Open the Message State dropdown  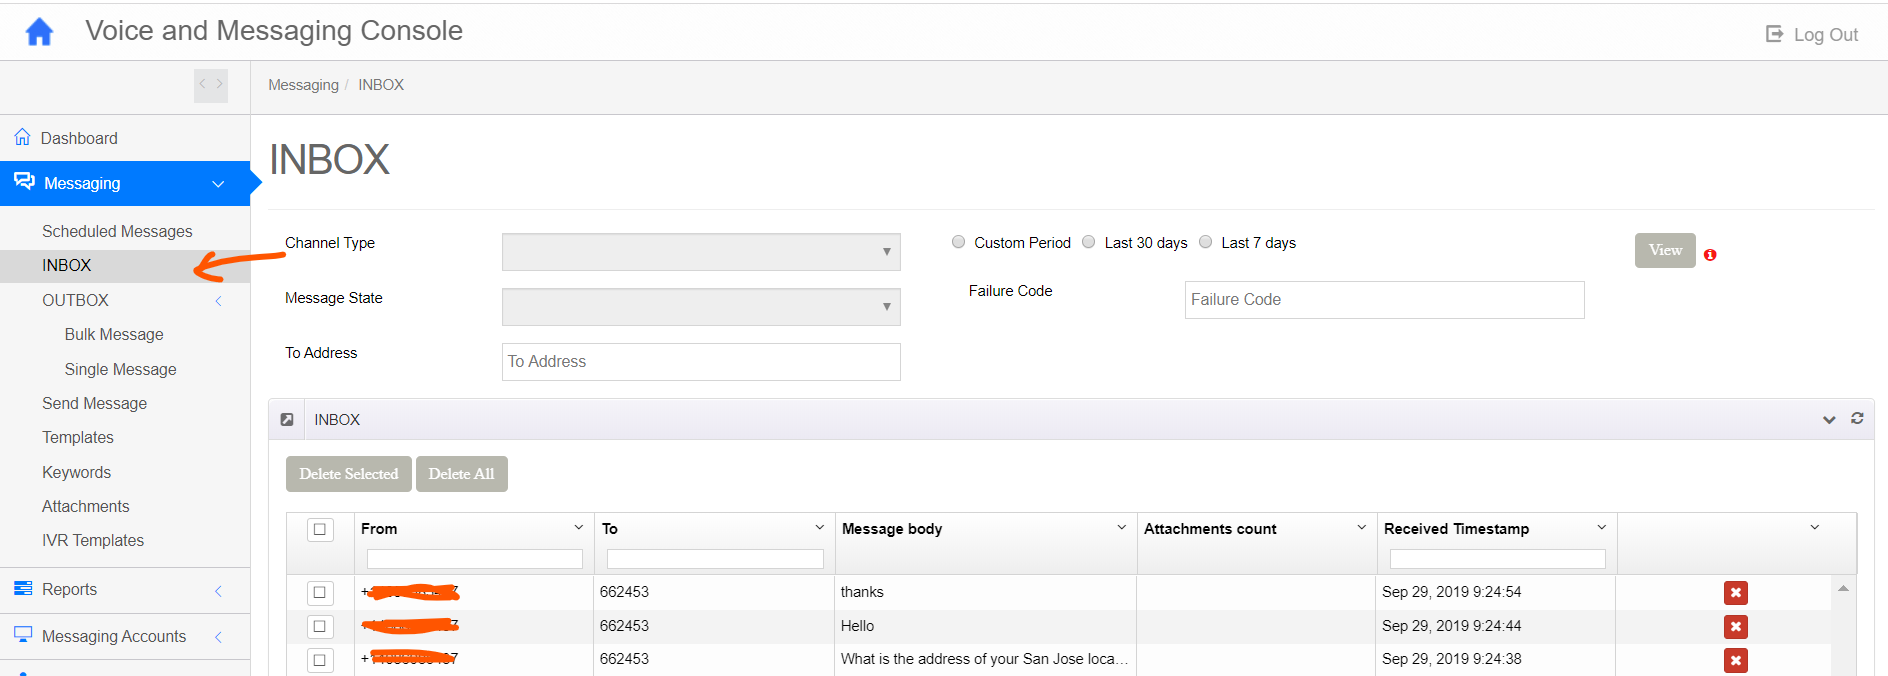[x=701, y=307]
